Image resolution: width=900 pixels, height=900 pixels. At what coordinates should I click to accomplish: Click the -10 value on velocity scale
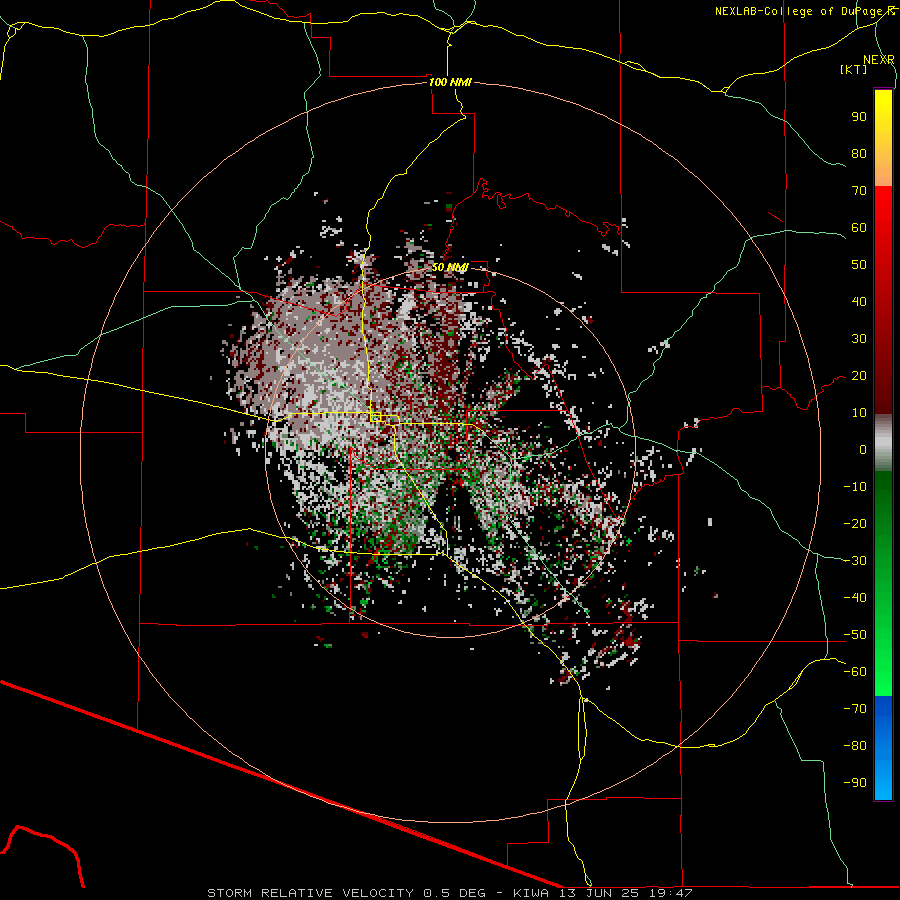[855, 487]
